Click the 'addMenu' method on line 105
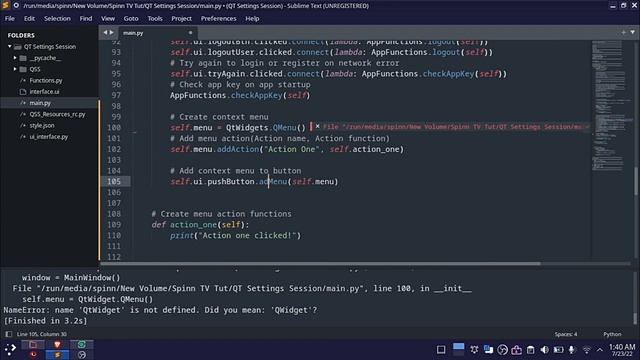This screenshot has height=360, width=640. point(273,181)
